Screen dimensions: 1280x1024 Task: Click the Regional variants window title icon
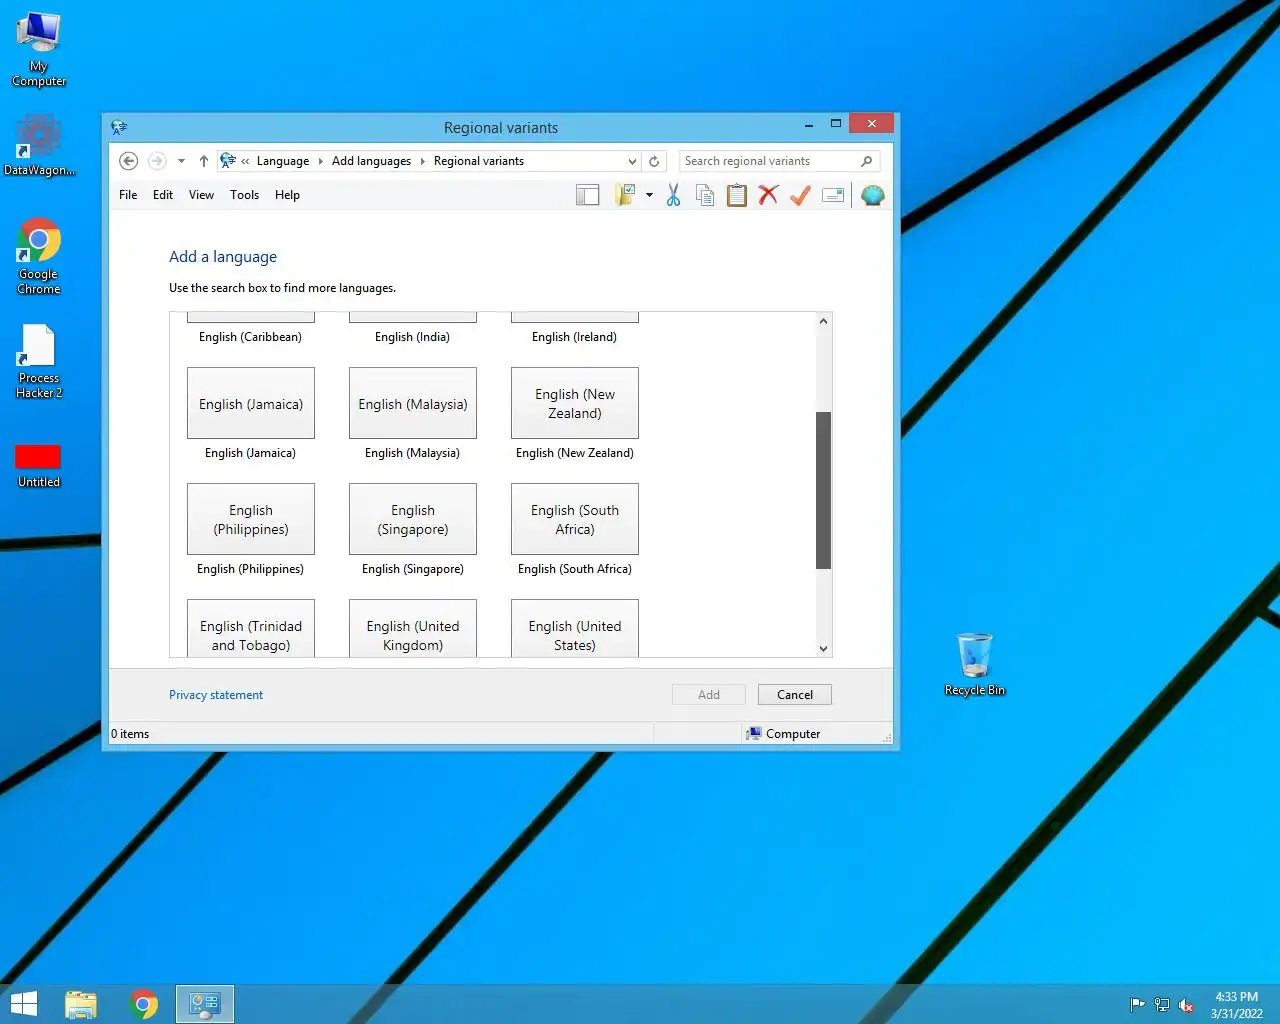tap(119, 127)
